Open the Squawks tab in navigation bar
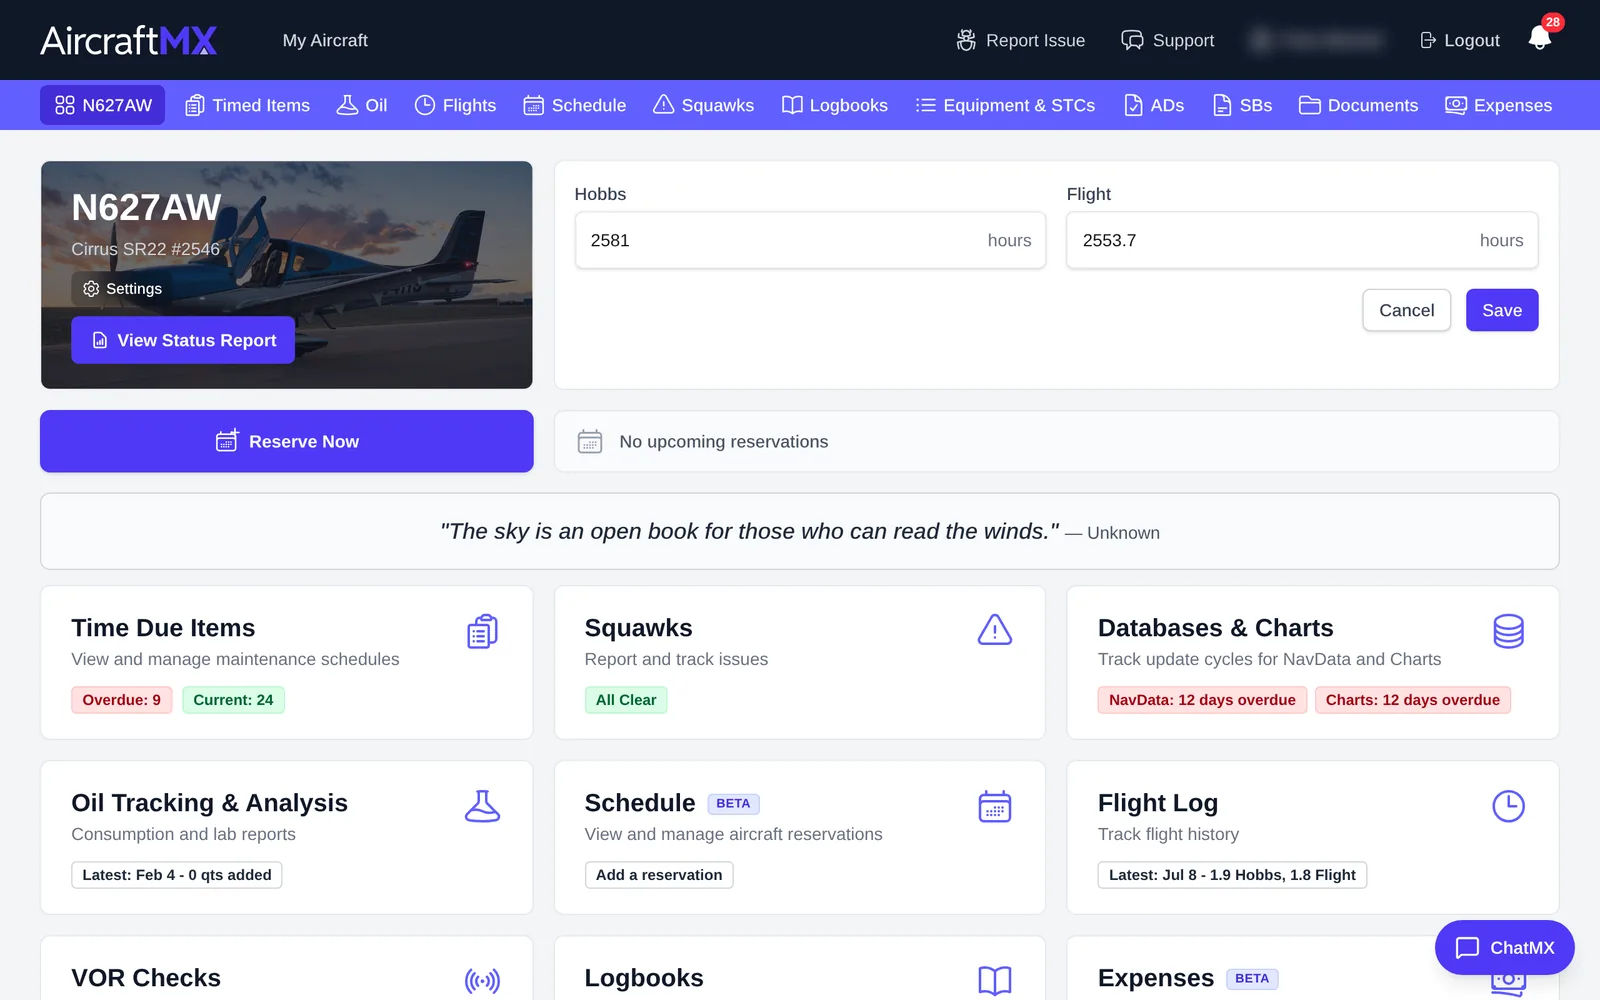The width and height of the screenshot is (1600, 1000). click(703, 105)
